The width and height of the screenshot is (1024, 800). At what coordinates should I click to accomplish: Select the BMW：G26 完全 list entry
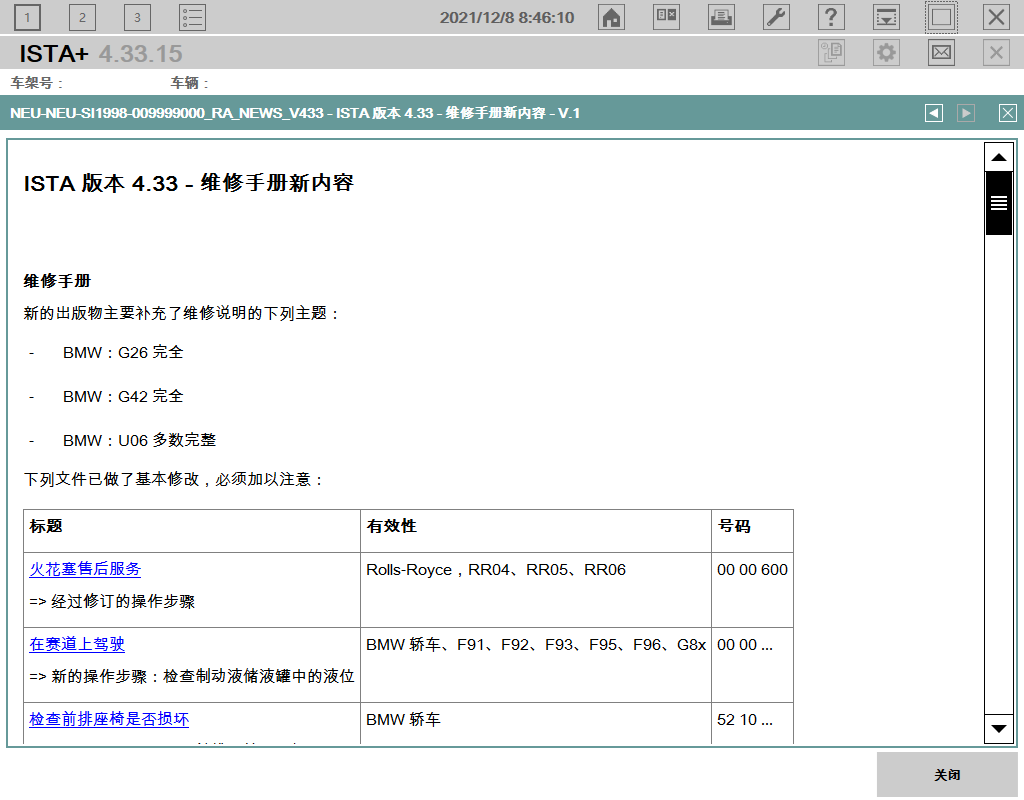click(123, 353)
